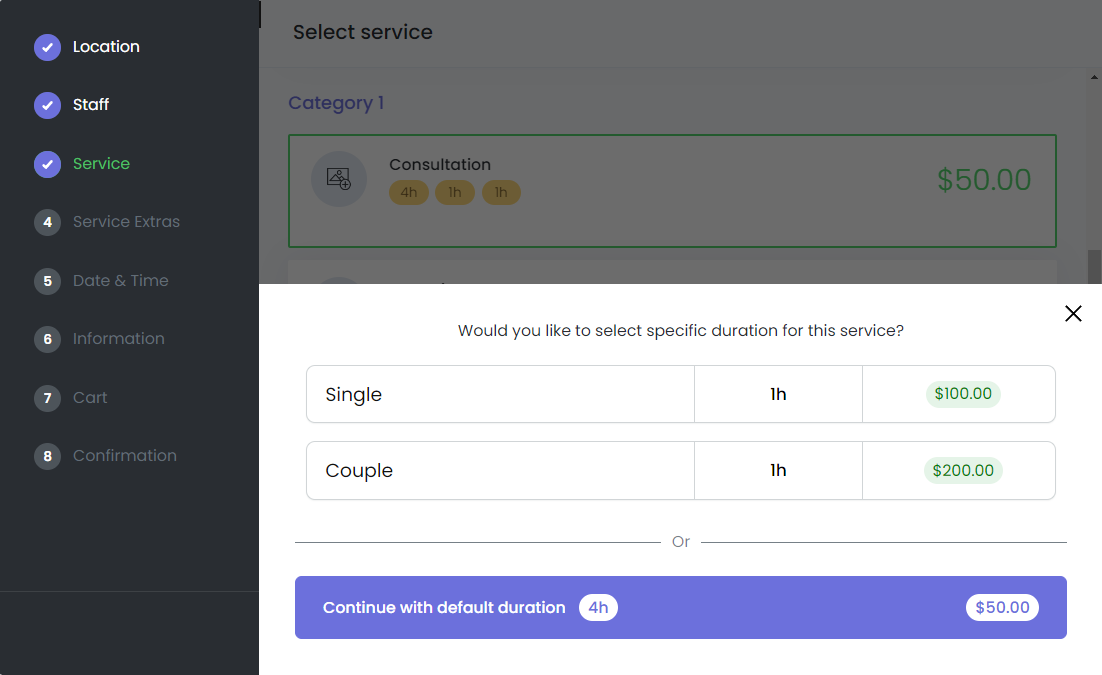
Task: Click the Date & Time step number icon
Action: point(47,281)
